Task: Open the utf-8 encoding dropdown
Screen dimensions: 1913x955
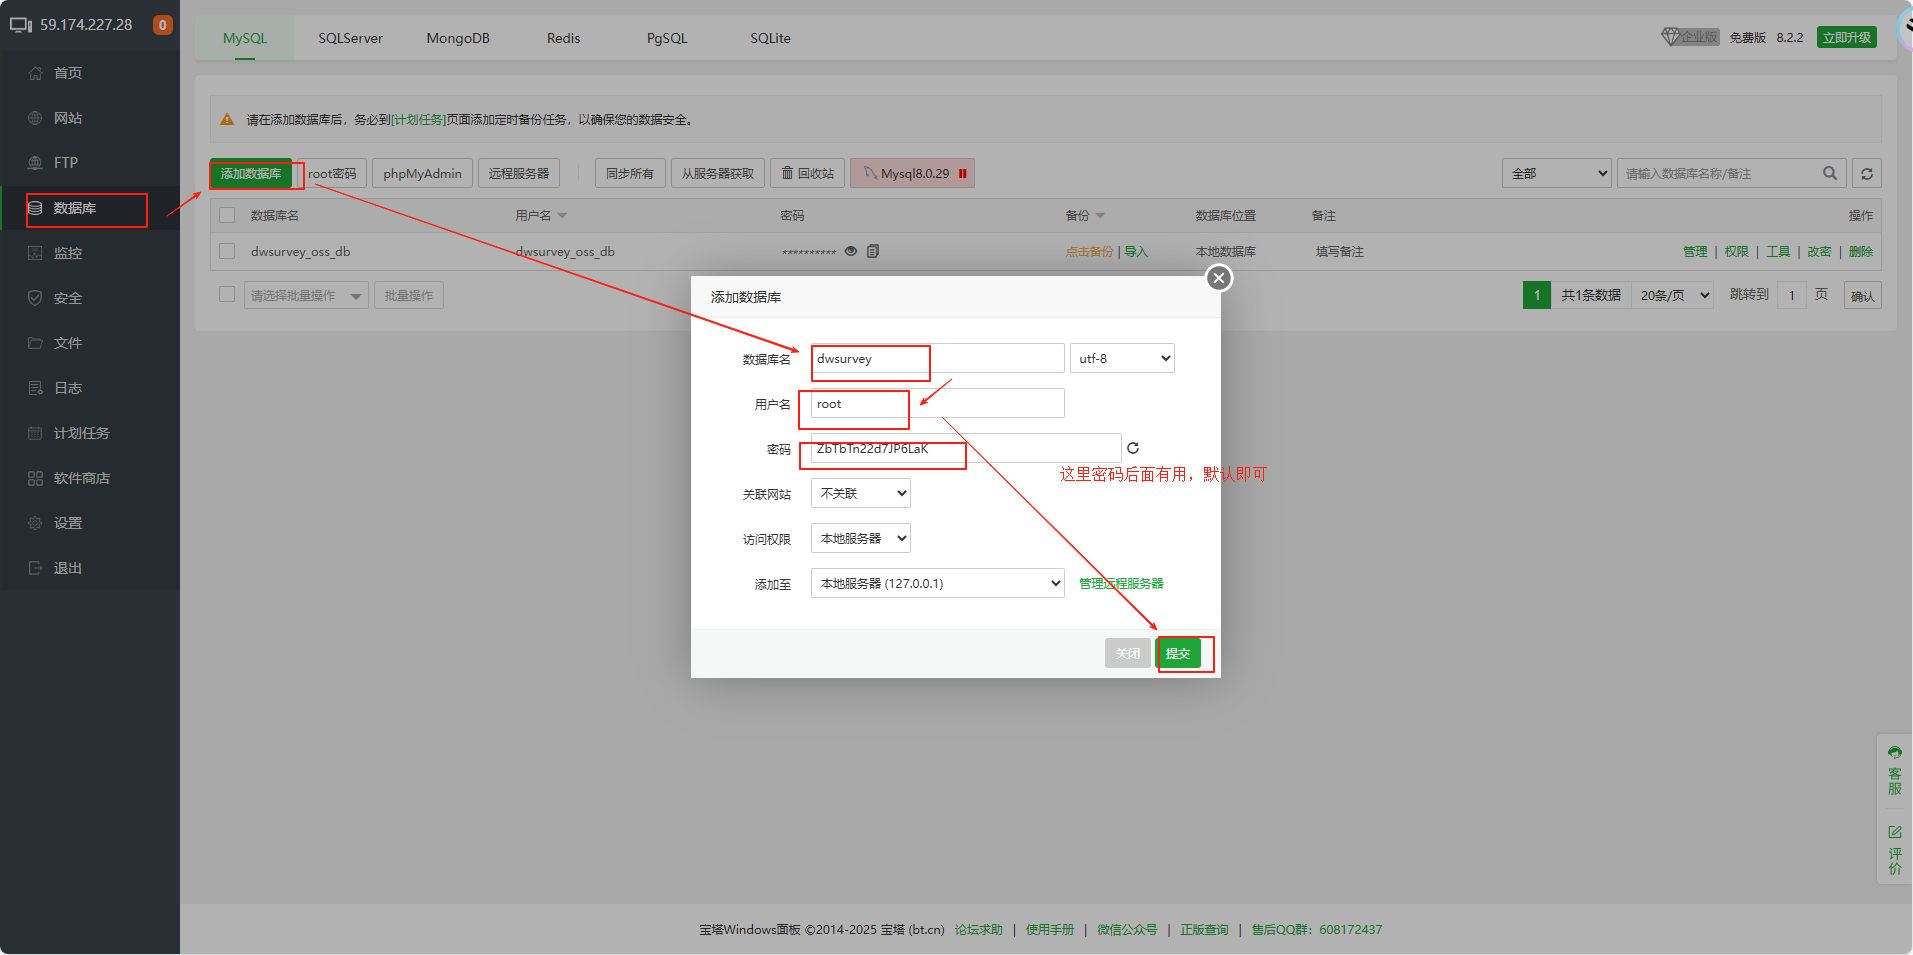Action: click(1122, 358)
